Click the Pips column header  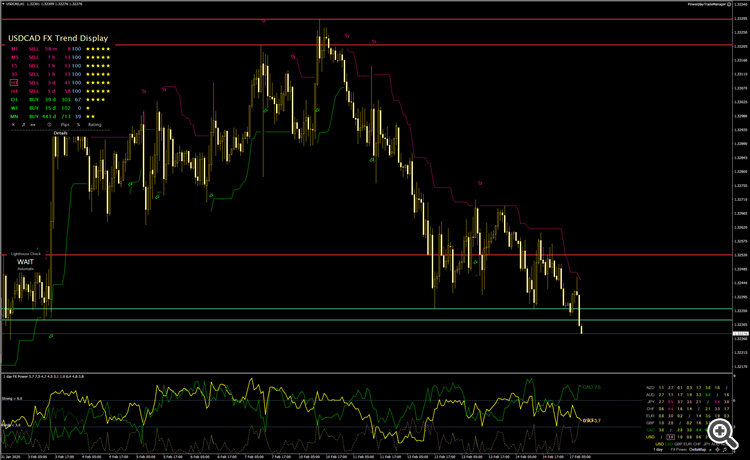[x=65, y=125]
